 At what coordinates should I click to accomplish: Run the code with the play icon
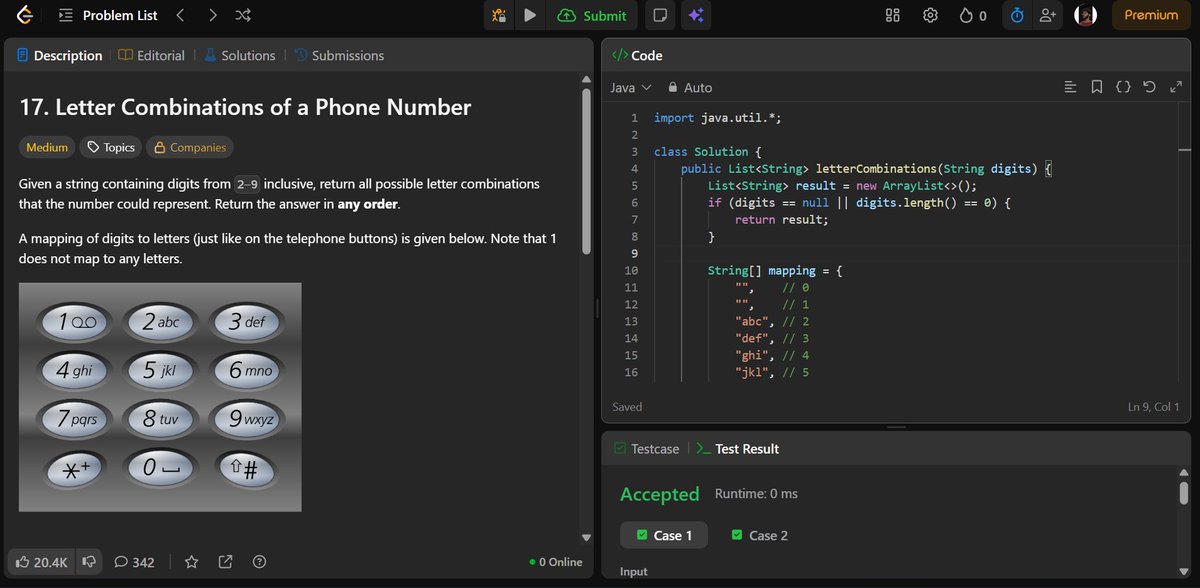click(530, 15)
